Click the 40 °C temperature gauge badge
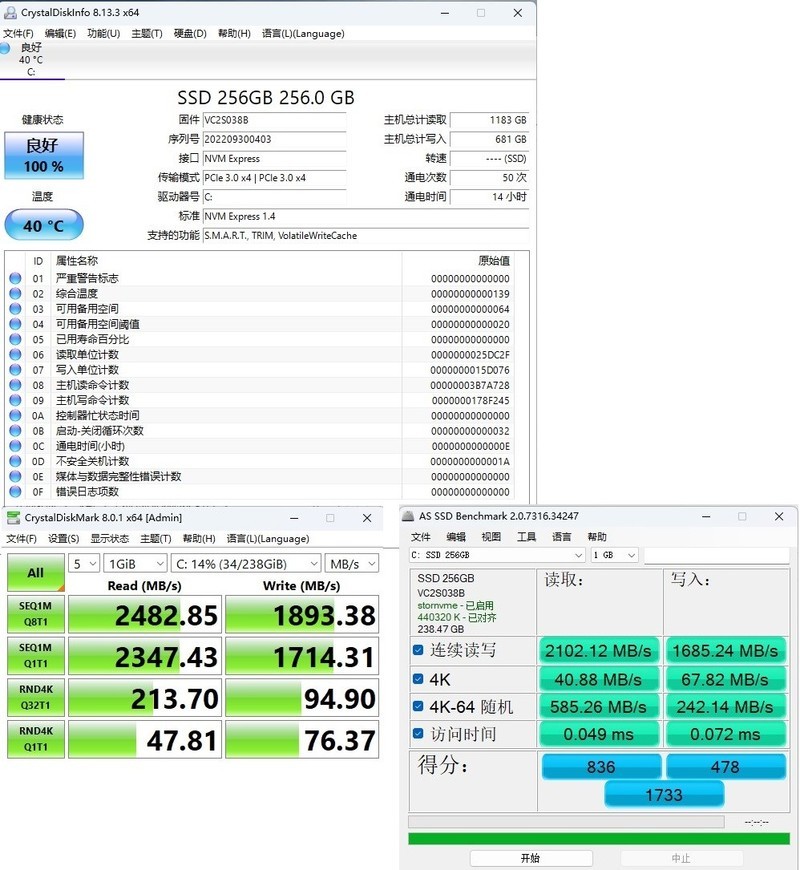 pos(43,226)
